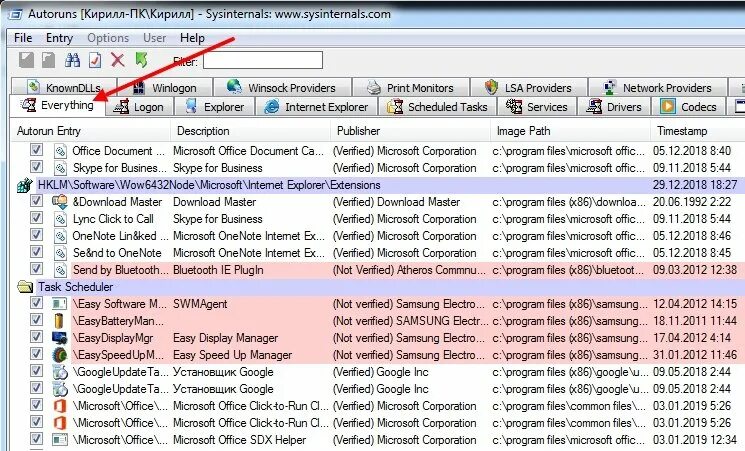Uncheck the Skype for Business entry checkbox
The width and height of the screenshot is (745, 451).
(36, 167)
